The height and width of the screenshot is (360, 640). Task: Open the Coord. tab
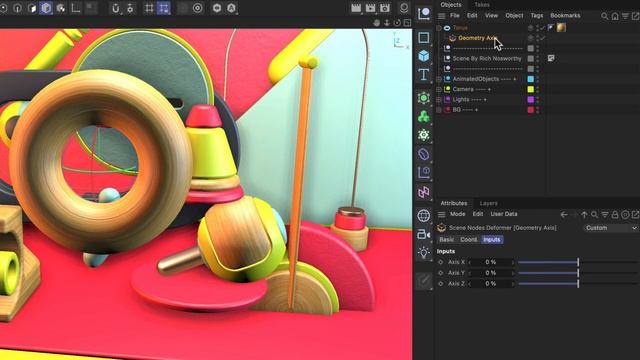click(x=469, y=240)
